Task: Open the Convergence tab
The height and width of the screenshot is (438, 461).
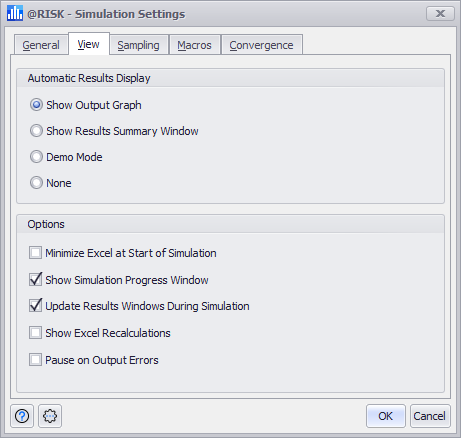Action: pos(262,45)
